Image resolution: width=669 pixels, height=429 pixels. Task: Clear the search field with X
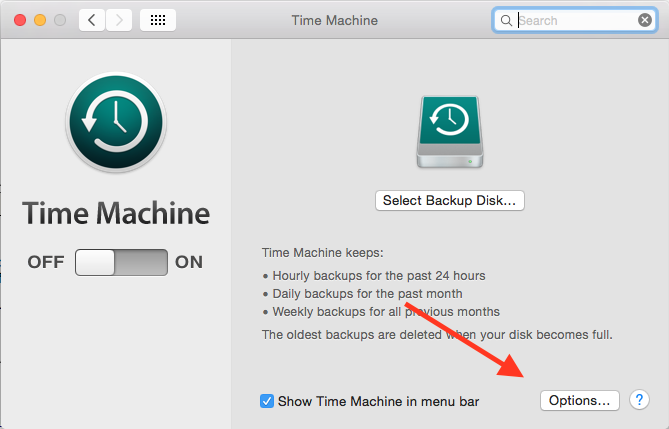coord(645,20)
